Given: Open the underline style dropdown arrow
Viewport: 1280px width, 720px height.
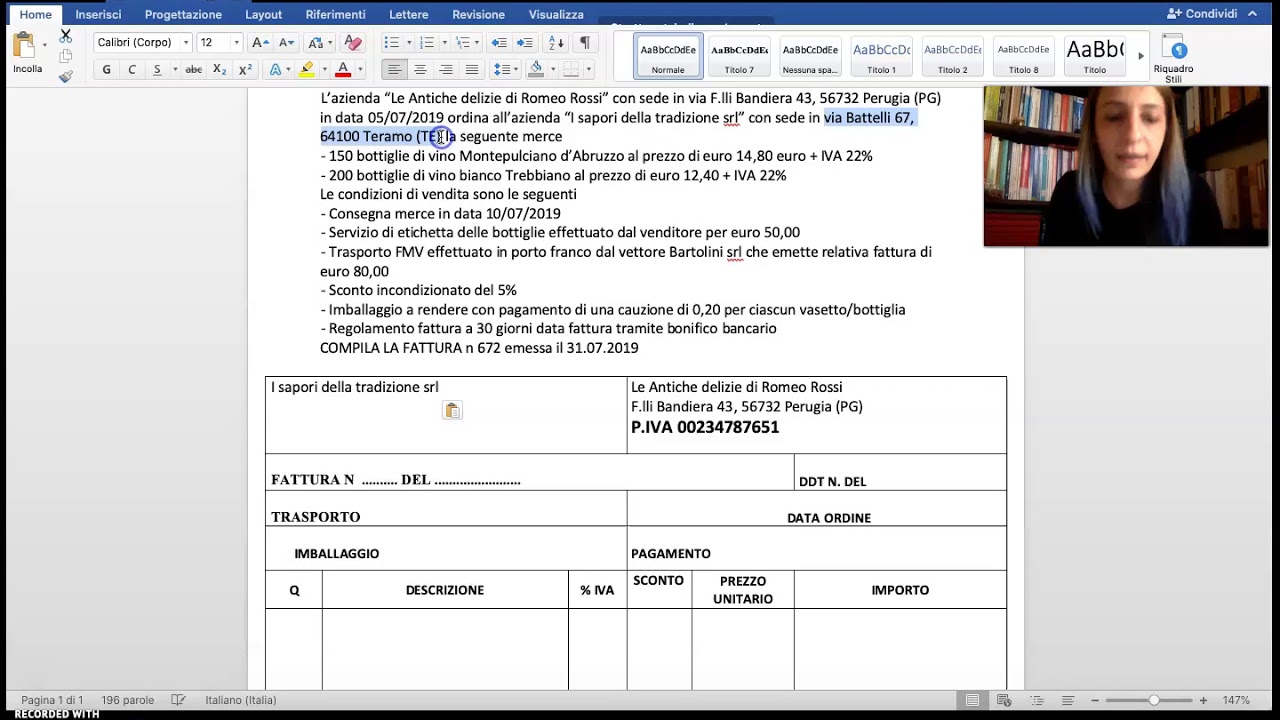Looking at the screenshot, I should pyautogui.click(x=174, y=69).
